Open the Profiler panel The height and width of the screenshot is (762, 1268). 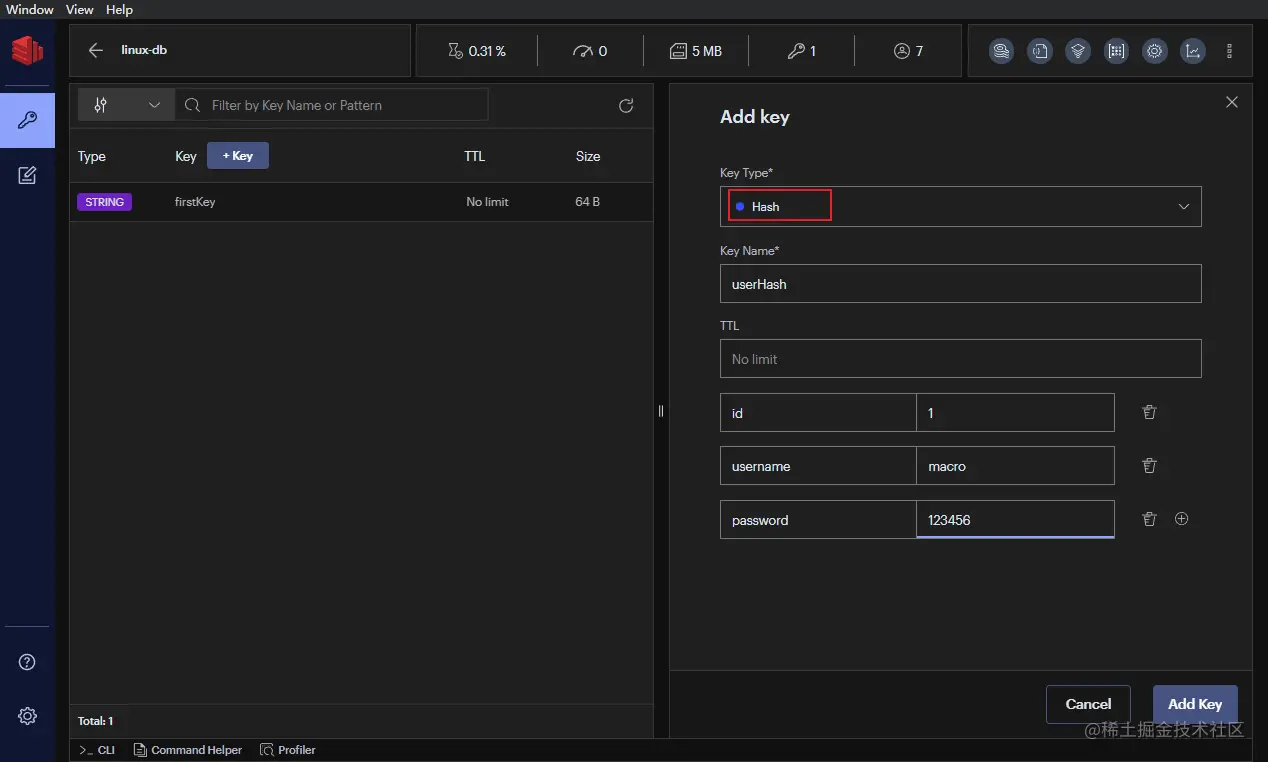click(x=288, y=750)
